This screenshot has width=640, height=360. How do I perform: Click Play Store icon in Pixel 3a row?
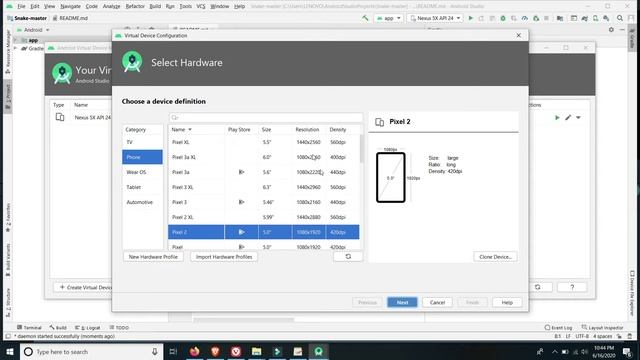[241, 172]
